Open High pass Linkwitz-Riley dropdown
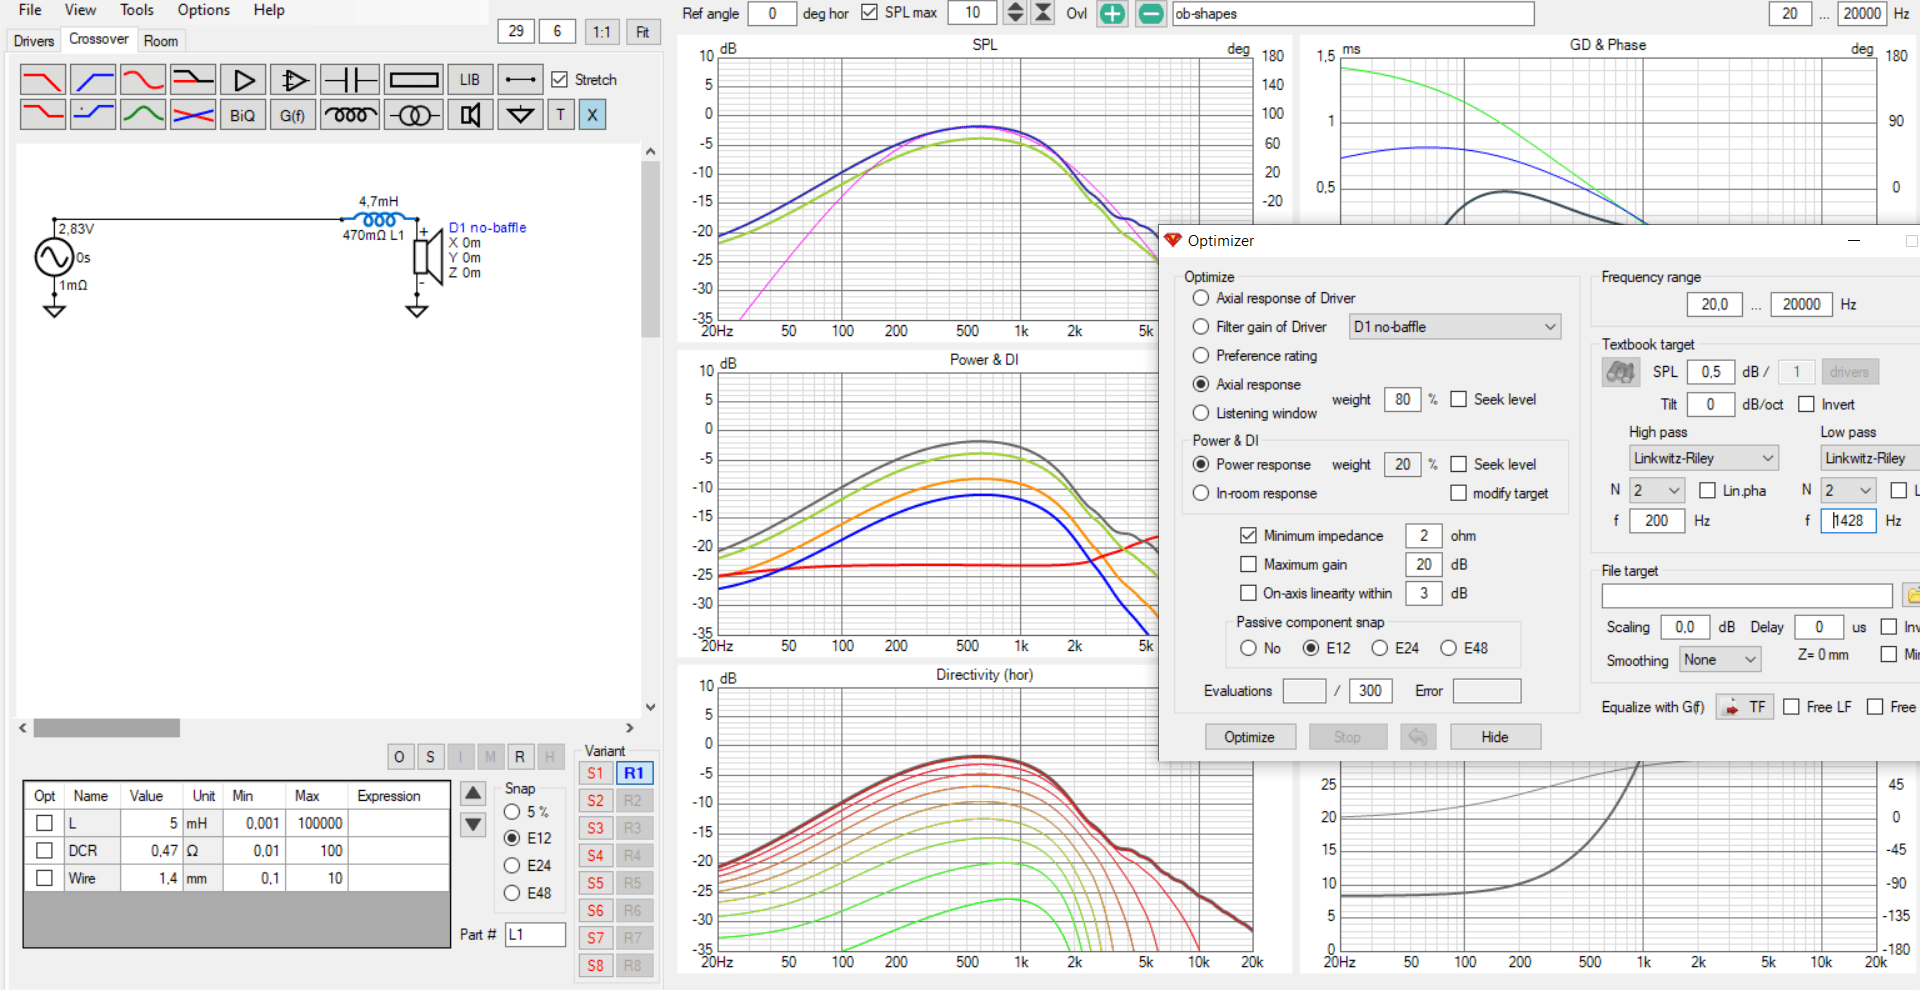Image resolution: width=1920 pixels, height=990 pixels. (x=1703, y=458)
